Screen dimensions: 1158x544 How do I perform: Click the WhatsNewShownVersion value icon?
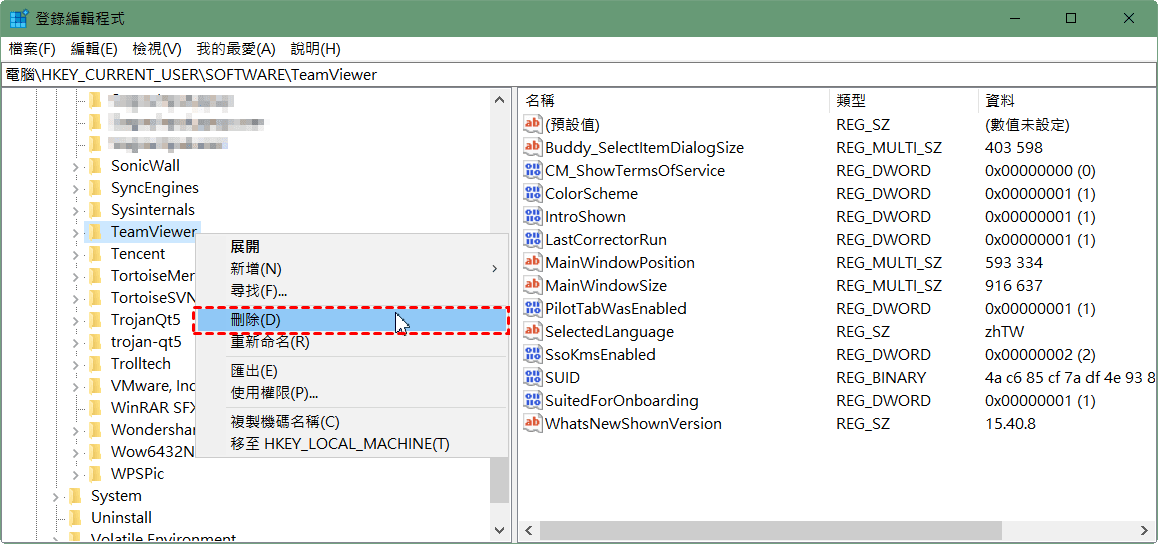[532, 424]
